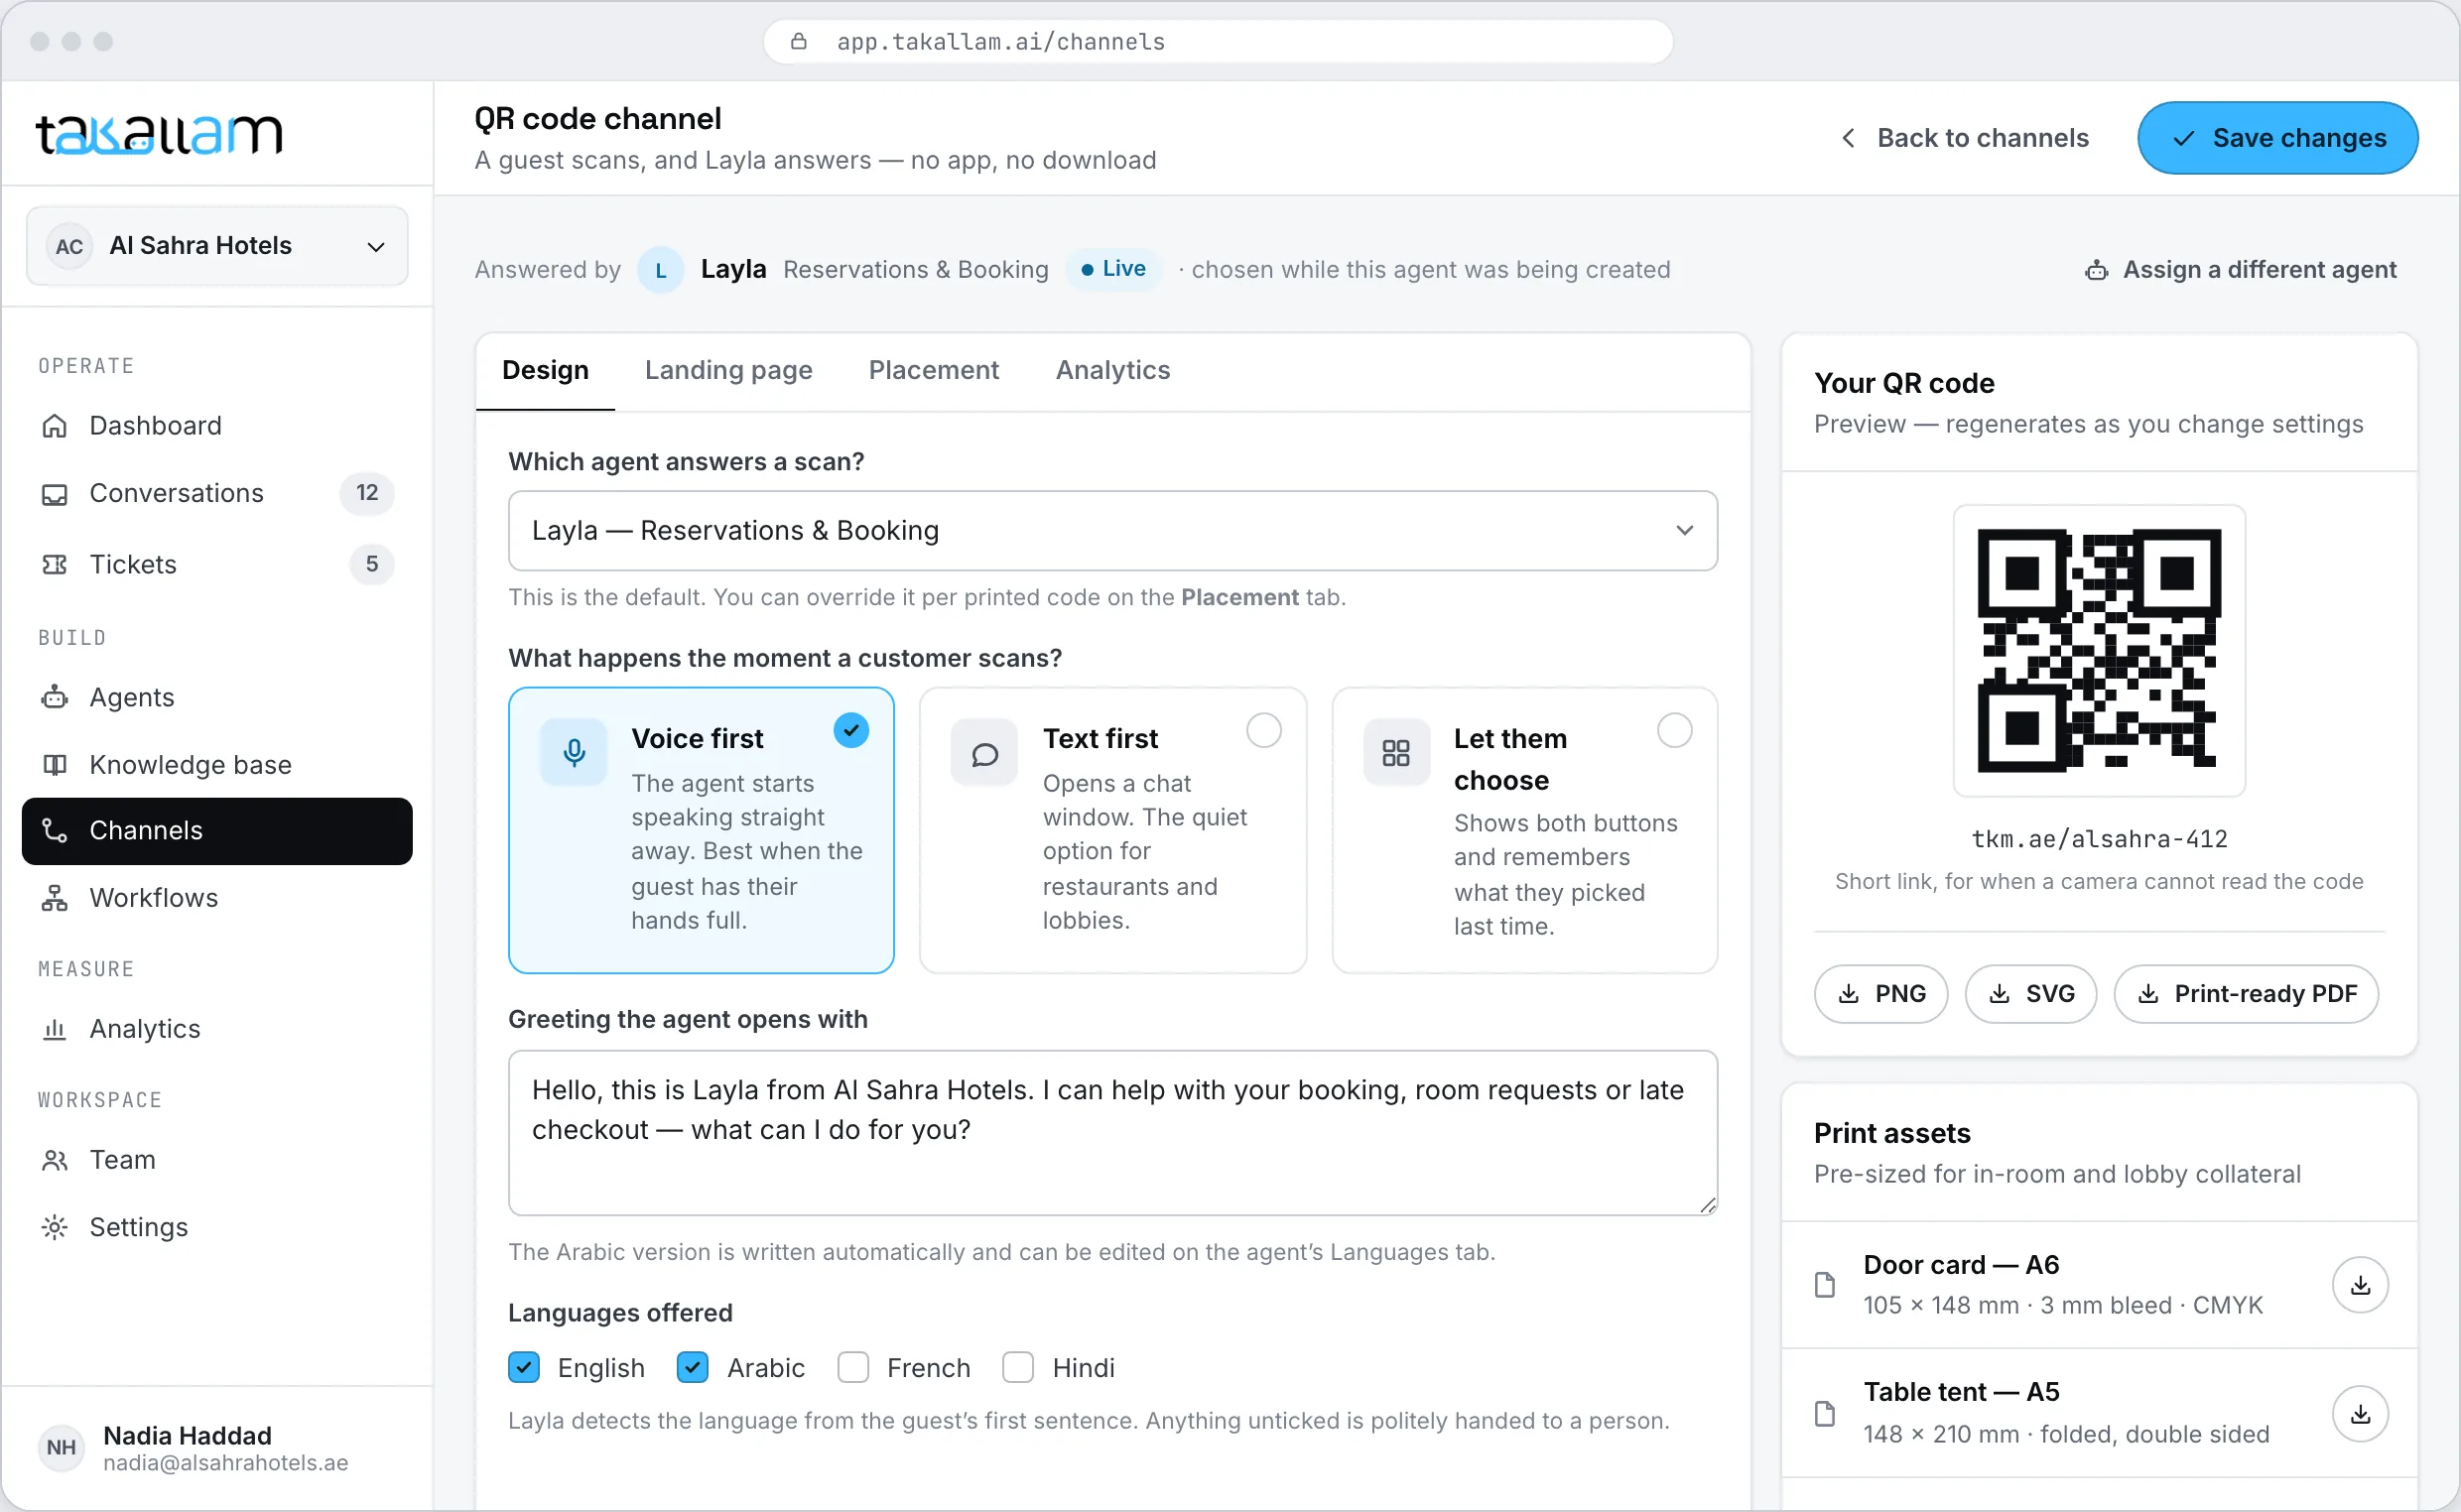Click the Text first chat bubble icon

click(x=984, y=752)
